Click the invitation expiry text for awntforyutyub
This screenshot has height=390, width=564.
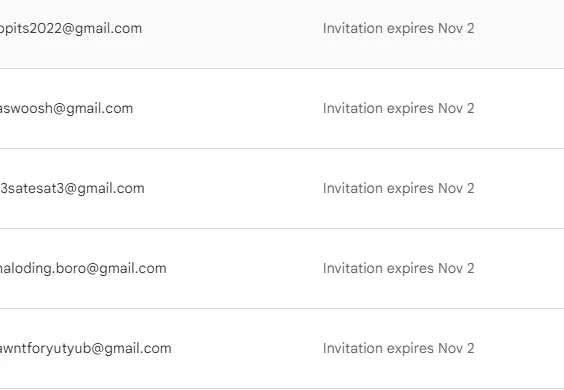(399, 348)
